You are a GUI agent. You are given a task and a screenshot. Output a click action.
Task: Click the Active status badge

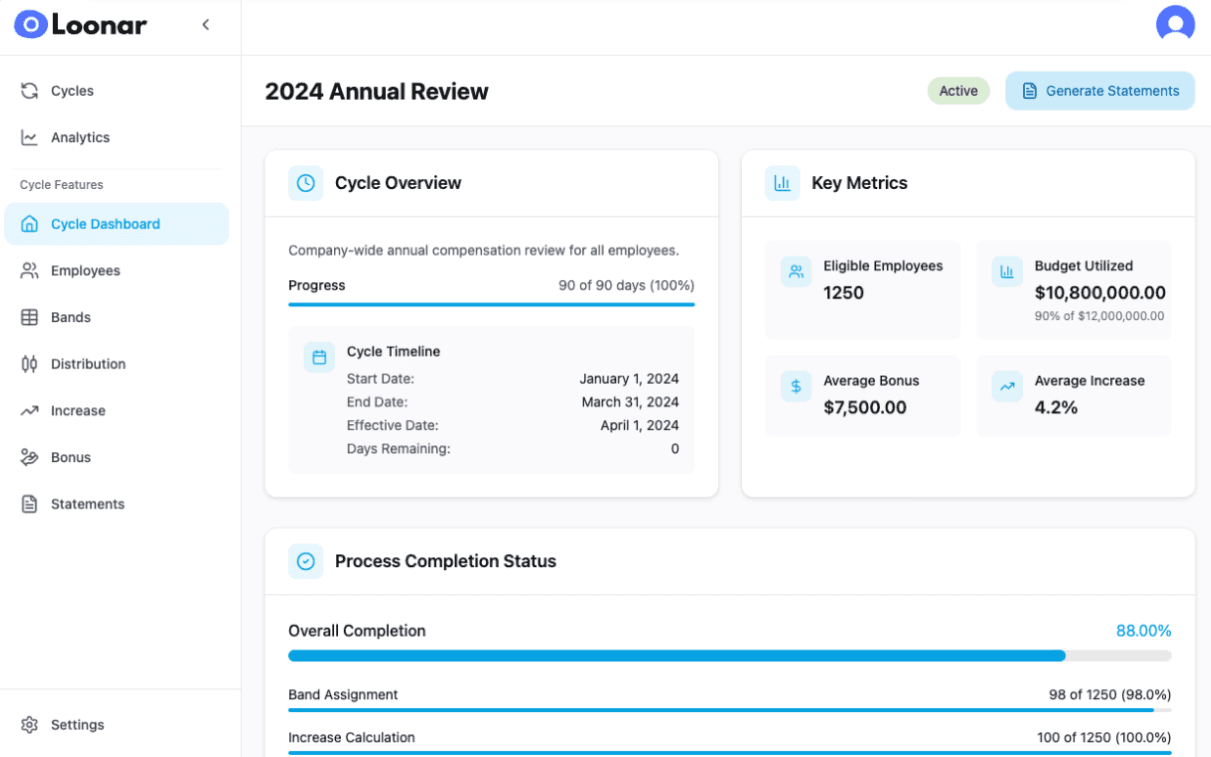pos(957,90)
